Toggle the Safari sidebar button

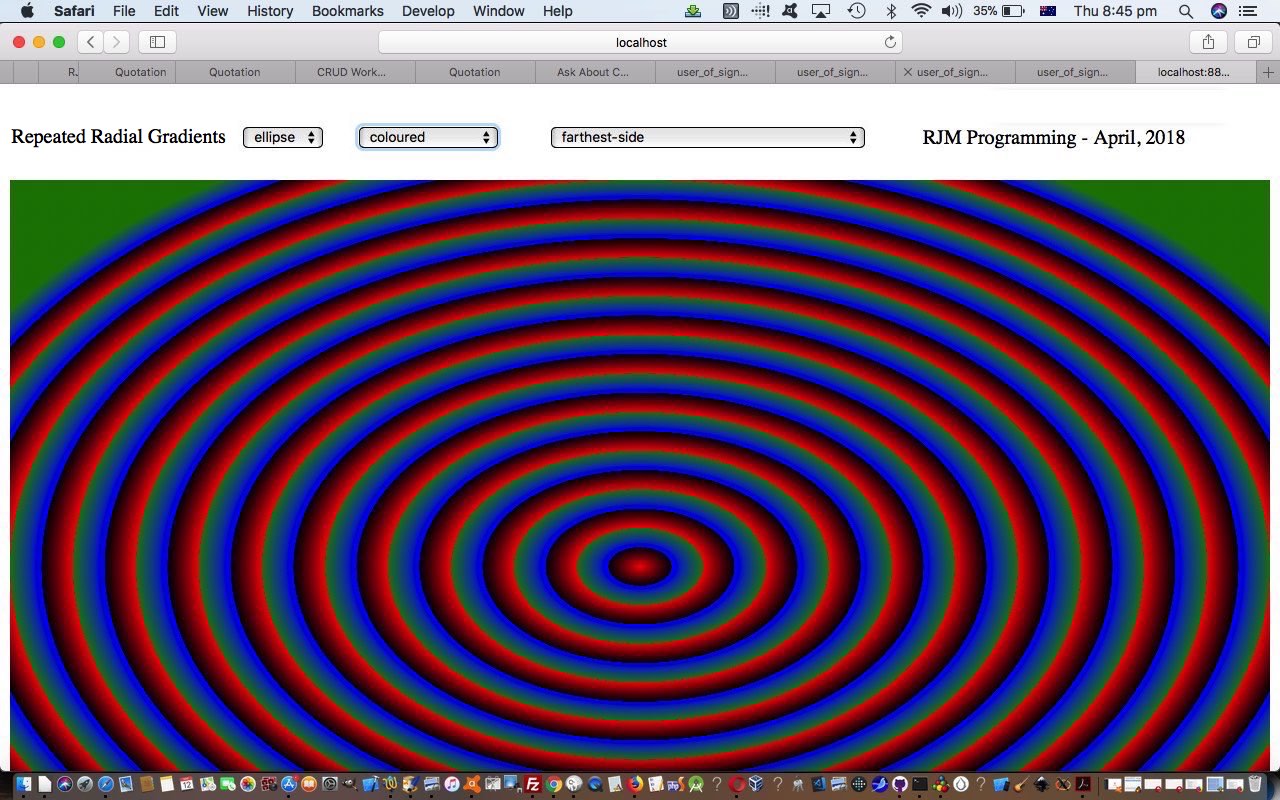[x=157, y=42]
